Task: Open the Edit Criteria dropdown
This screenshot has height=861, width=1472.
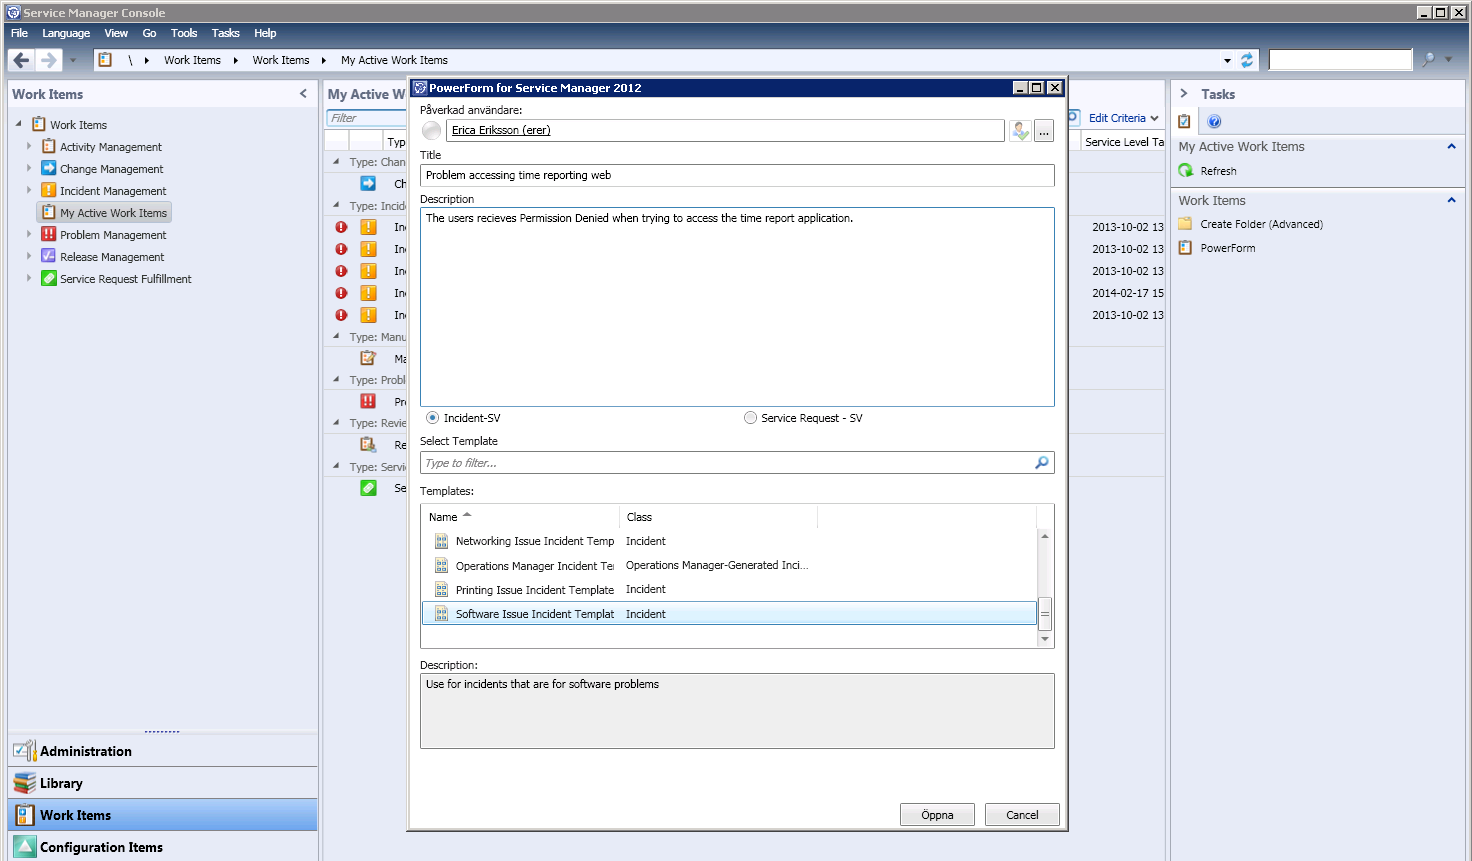Action: pyautogui.click(x=1124, y=118)
